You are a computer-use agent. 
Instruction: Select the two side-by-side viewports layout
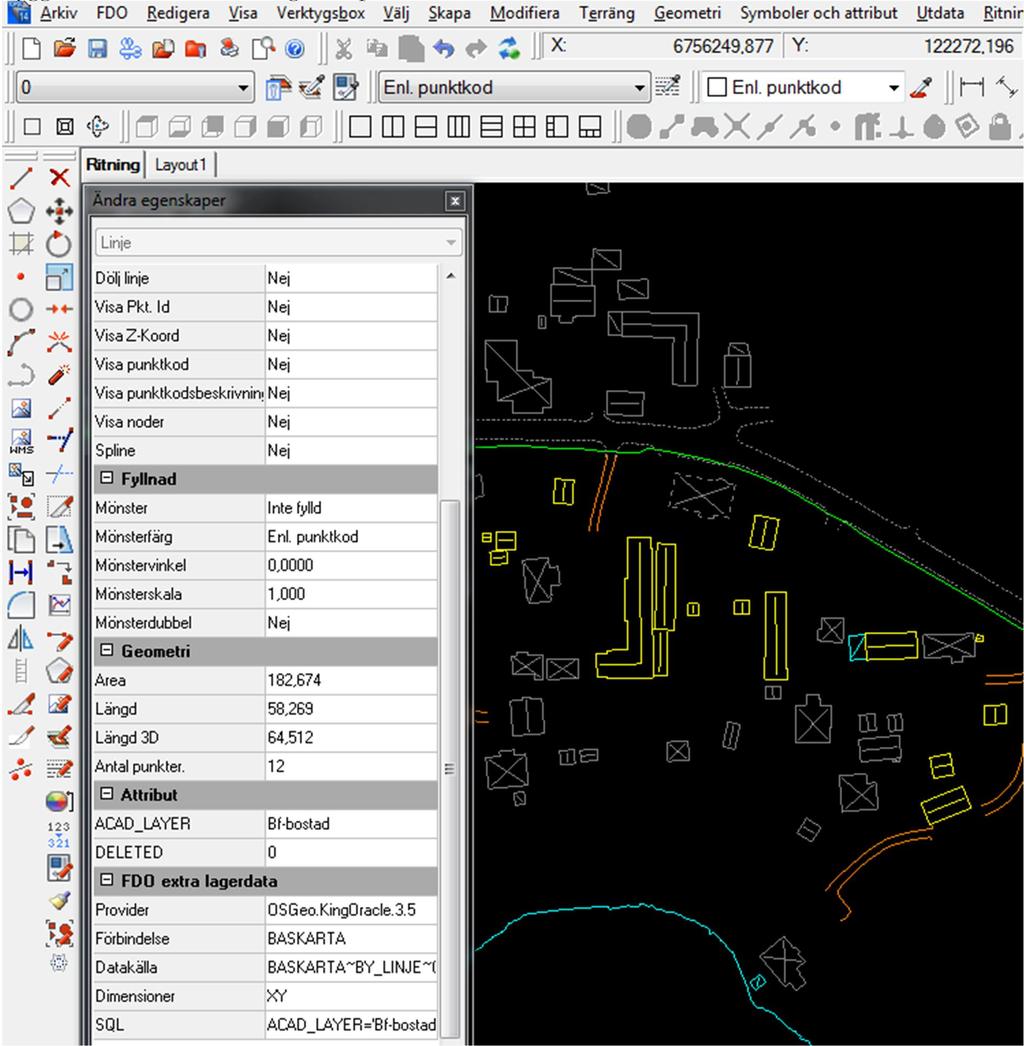(393, 126)
